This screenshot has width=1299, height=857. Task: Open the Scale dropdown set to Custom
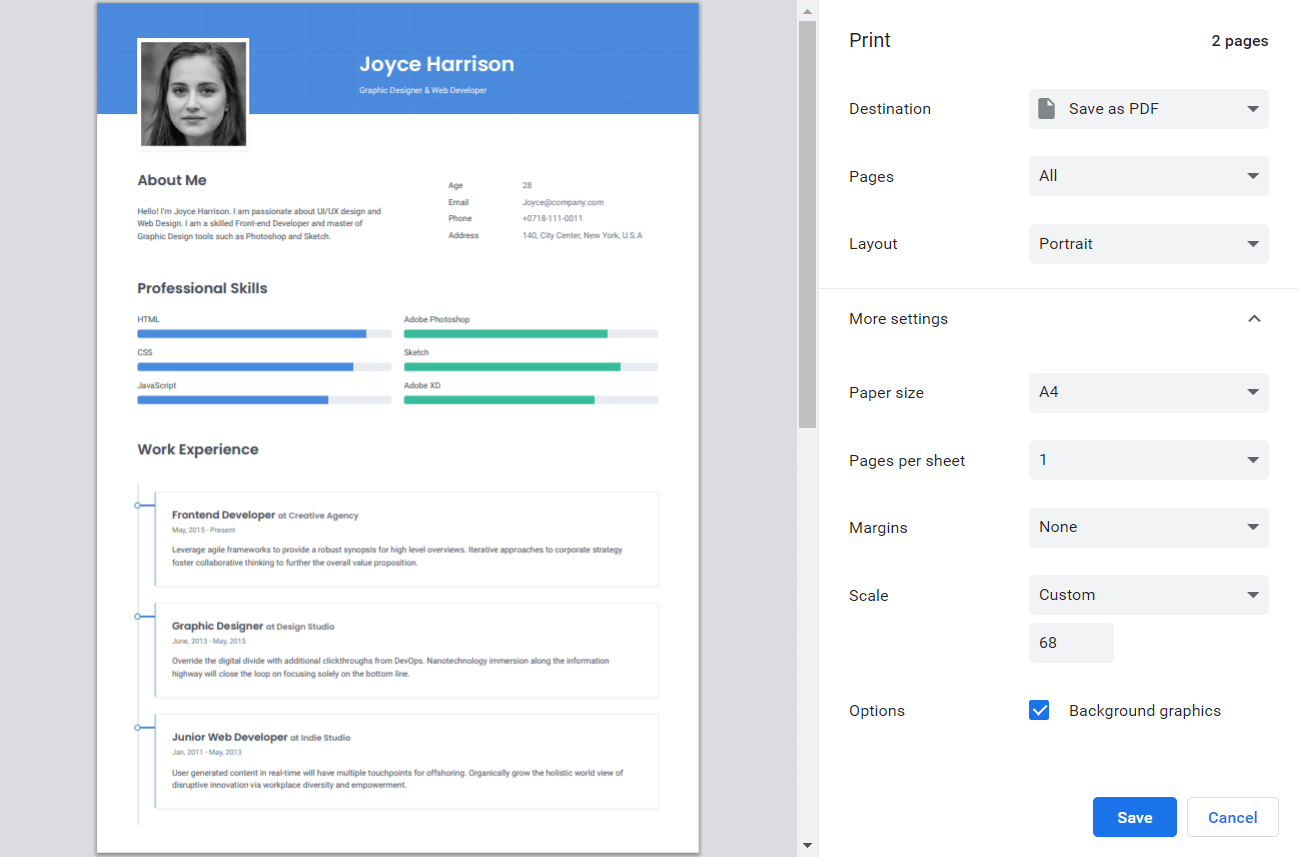coord(1148,595)
